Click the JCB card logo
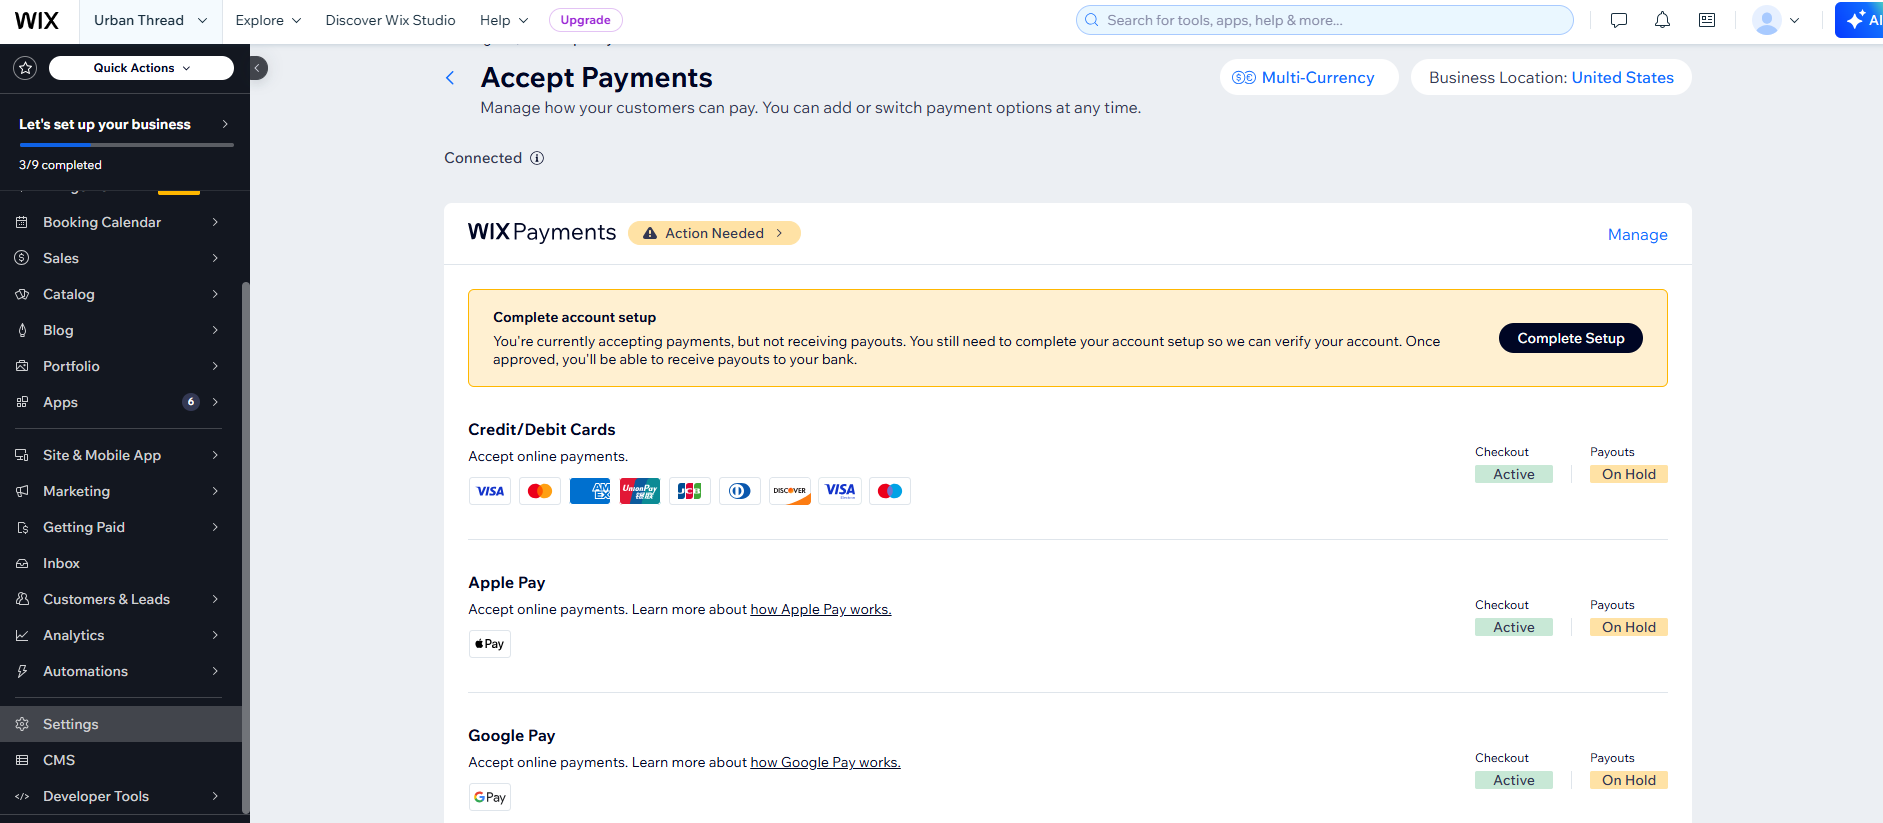Image resolution: width=1883 pixels, height=823 pixels. pyautogui.click(x=690, y=491)
